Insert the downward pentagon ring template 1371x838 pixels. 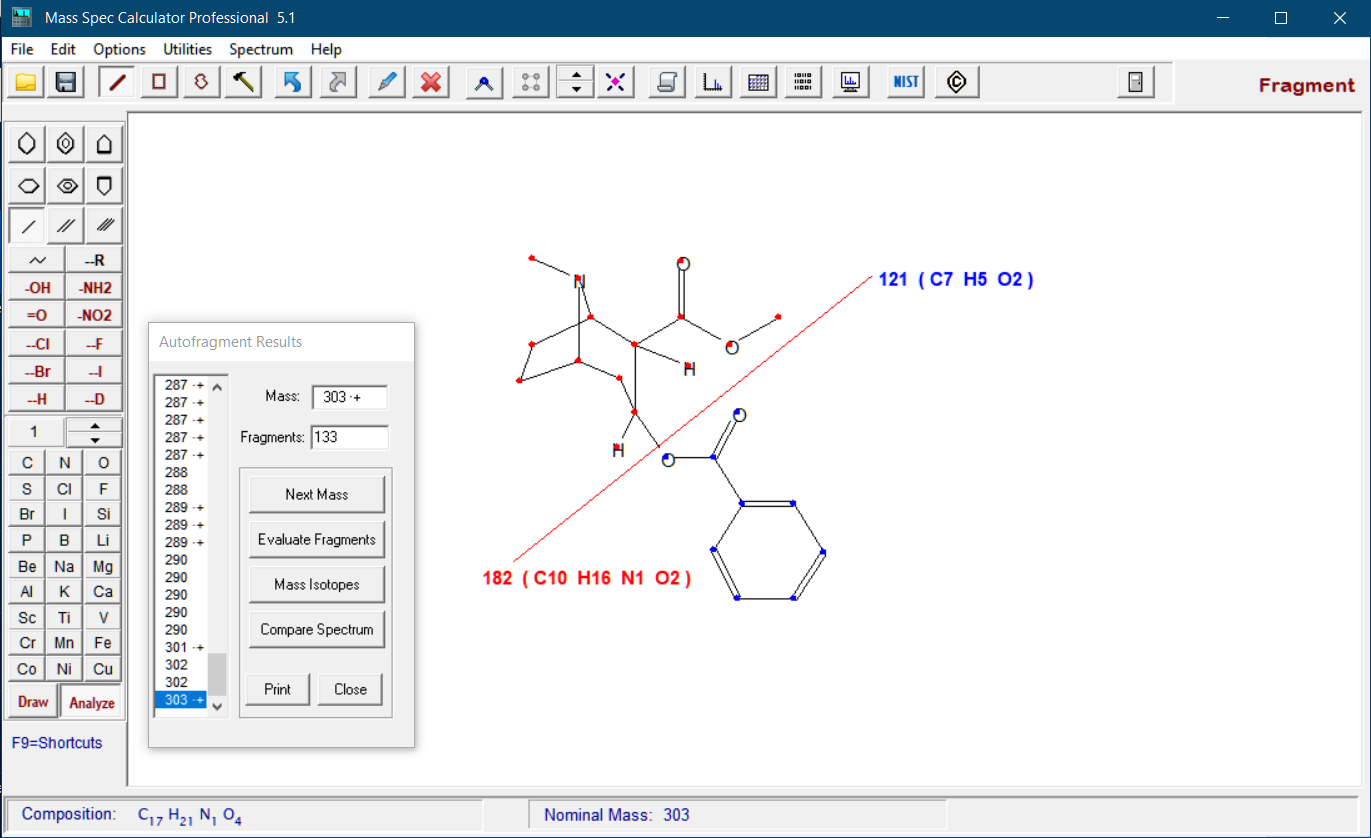[104, 186]
